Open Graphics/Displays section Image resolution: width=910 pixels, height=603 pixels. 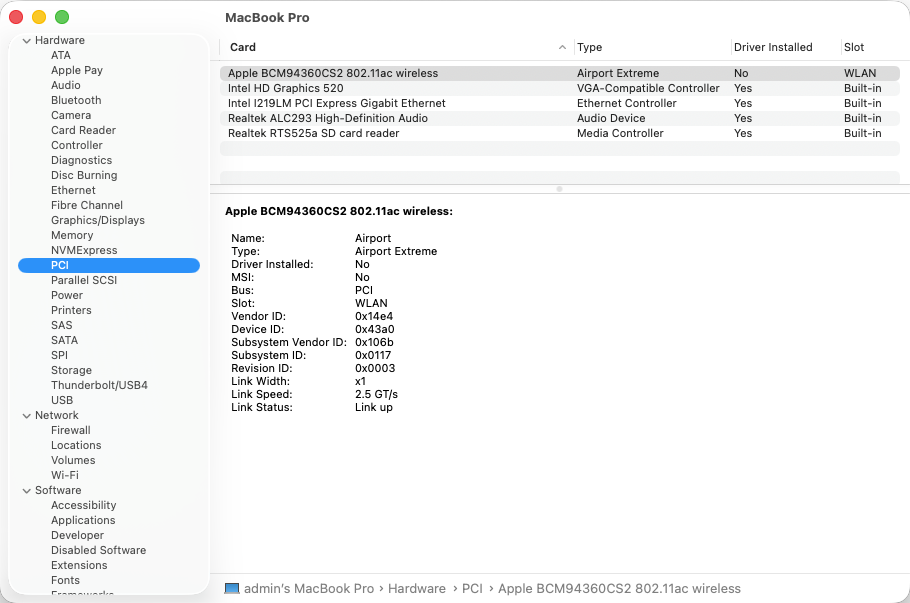coord(98,221)
